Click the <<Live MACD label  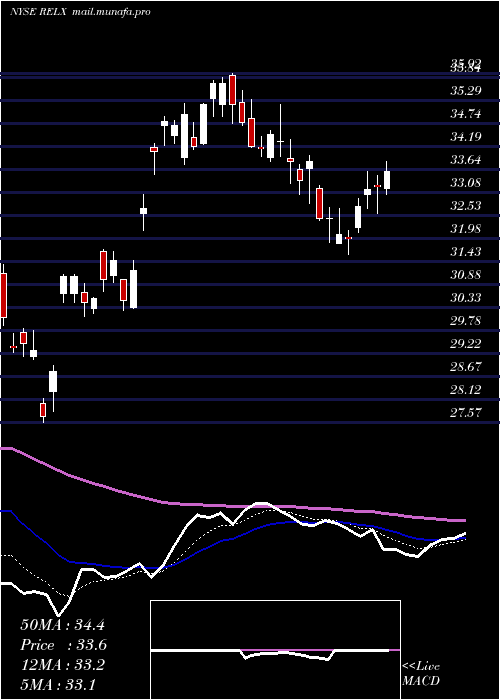(x=421, y=673)
